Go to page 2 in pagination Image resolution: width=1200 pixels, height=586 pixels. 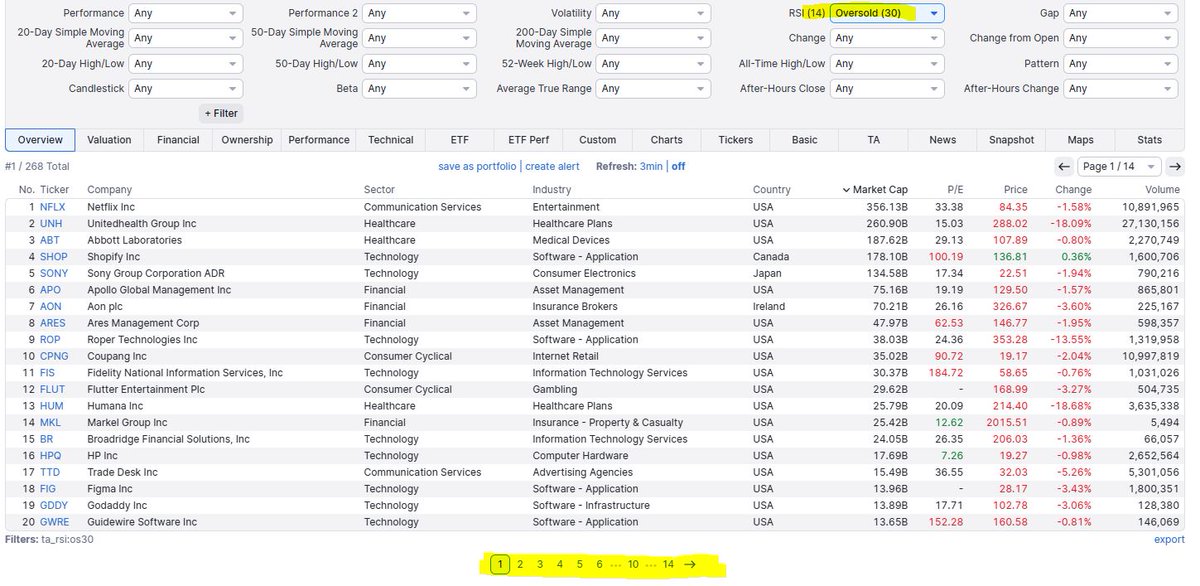[x=520, y=565]
